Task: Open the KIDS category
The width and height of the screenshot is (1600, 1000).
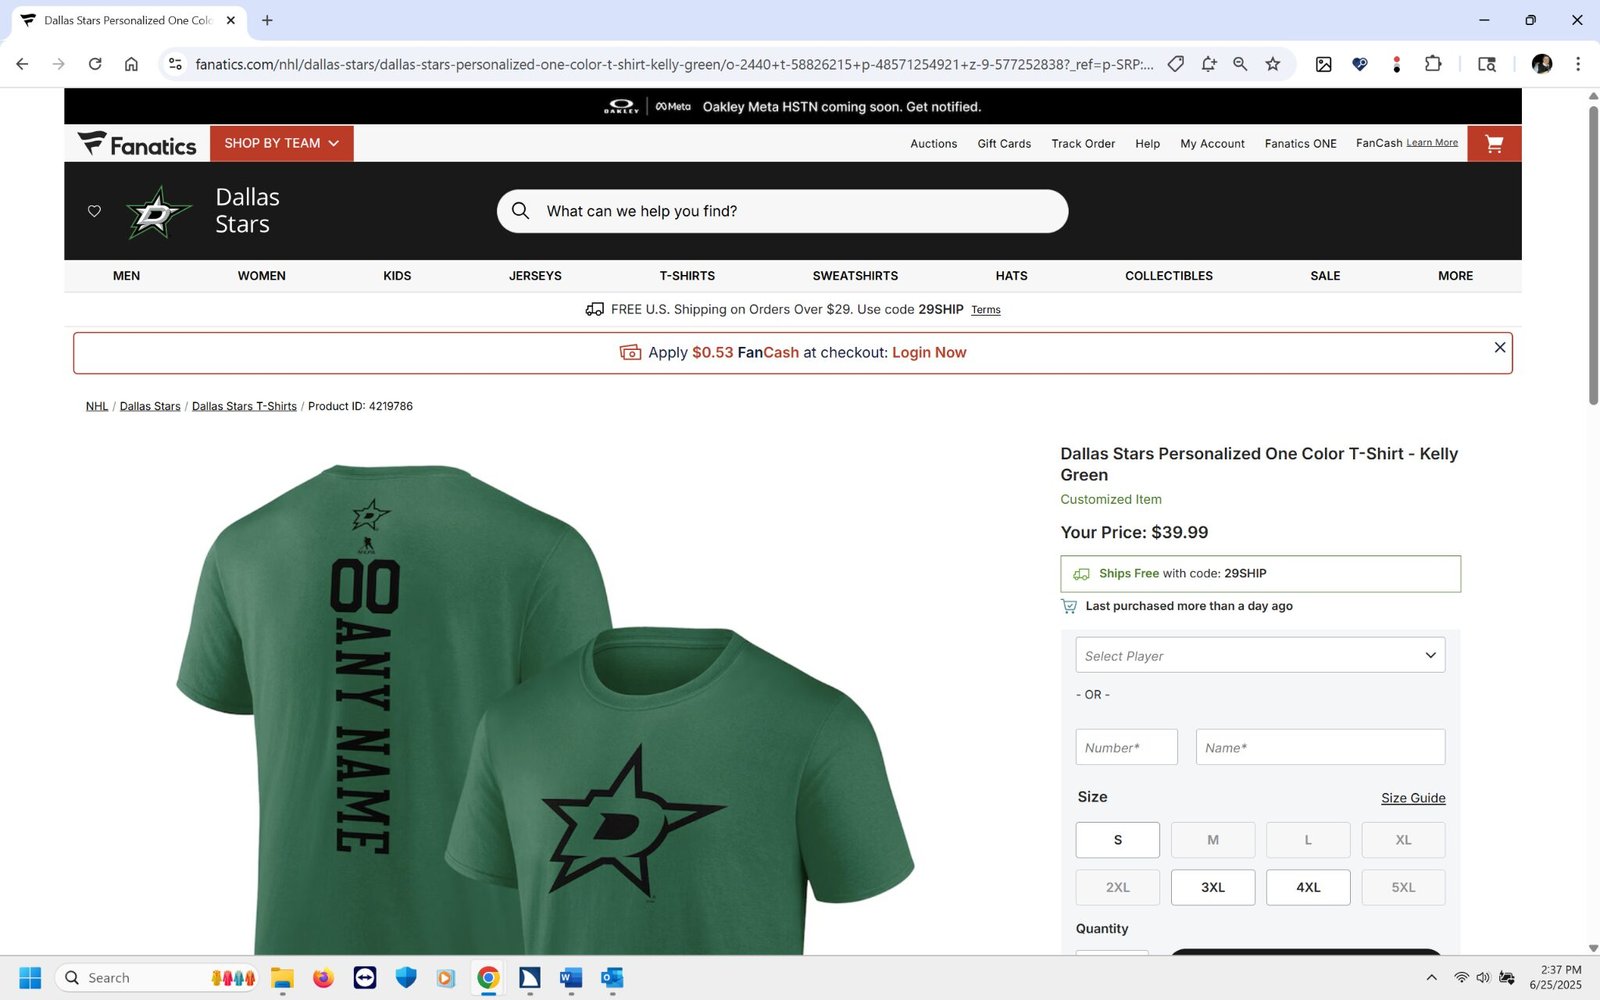Action: pos(397,276)
